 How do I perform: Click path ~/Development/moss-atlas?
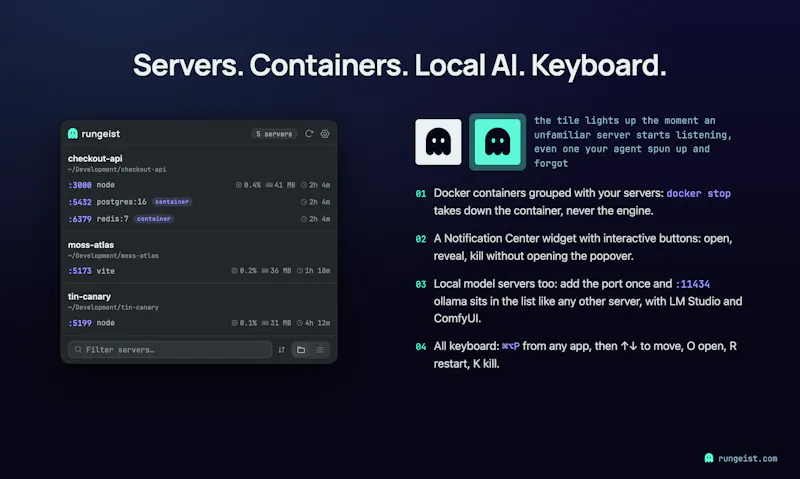[x=113, y=256]
